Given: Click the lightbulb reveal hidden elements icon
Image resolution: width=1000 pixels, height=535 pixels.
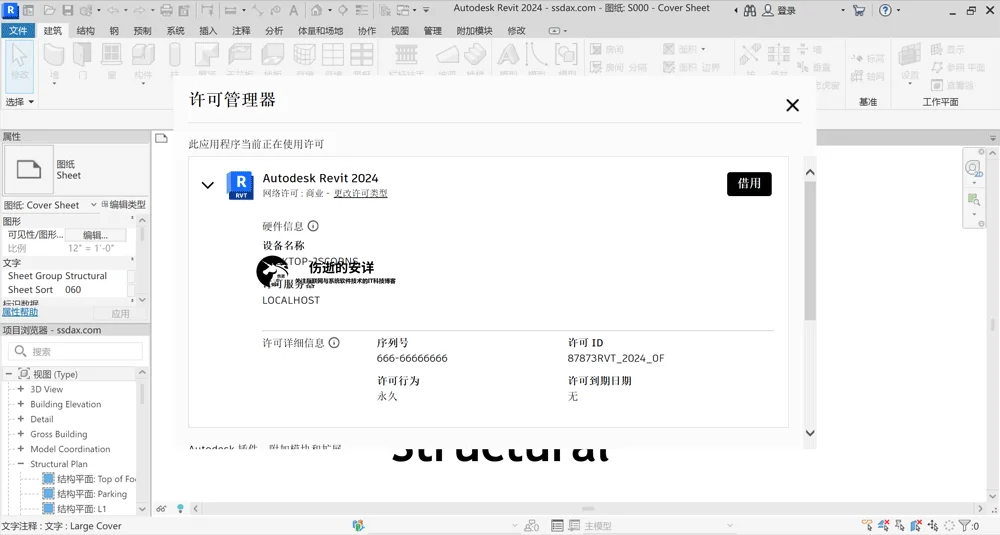Looking at the screenshot, I should coord(180,509).
